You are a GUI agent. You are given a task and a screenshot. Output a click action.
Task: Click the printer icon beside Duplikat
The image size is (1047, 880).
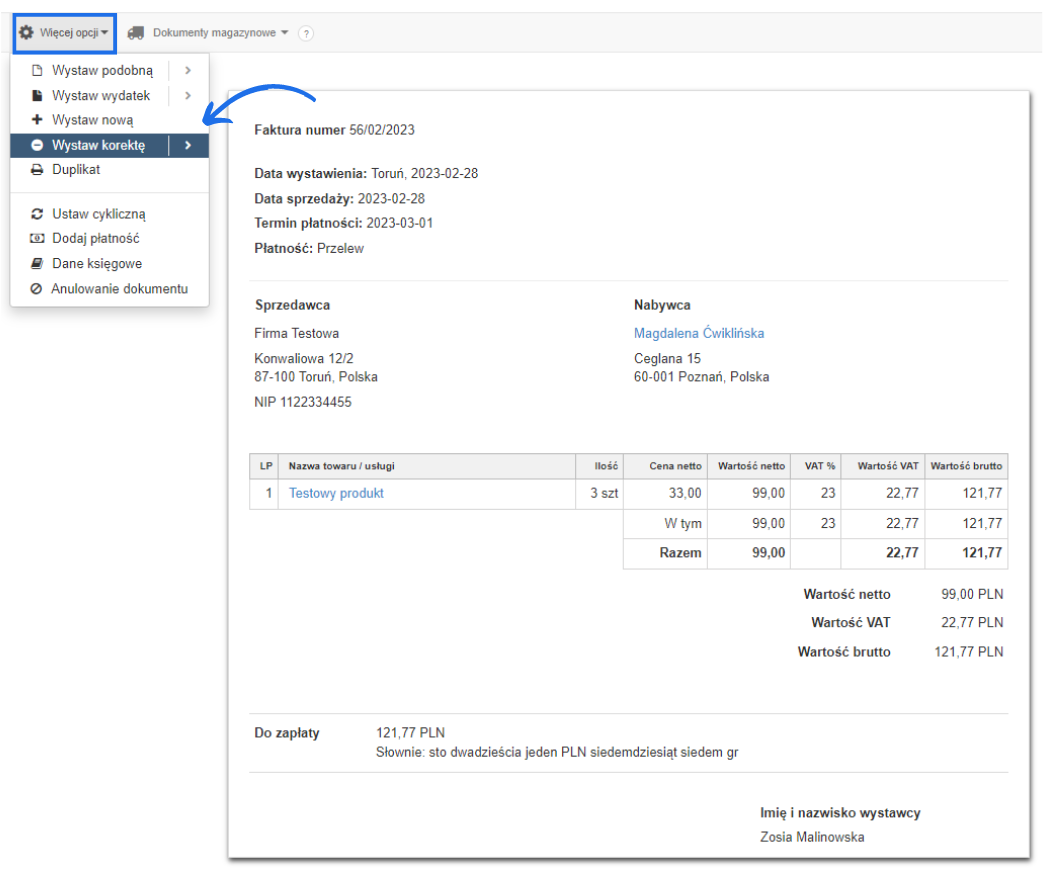coord(37,170)
